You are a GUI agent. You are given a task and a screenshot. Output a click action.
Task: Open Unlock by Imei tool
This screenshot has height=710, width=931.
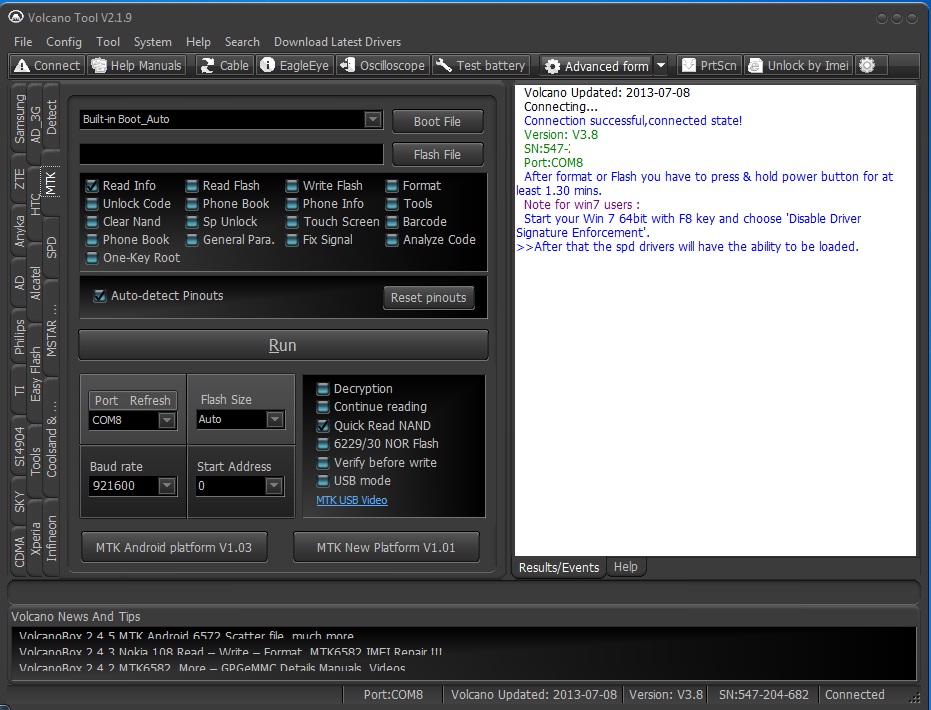coord(799,65)
